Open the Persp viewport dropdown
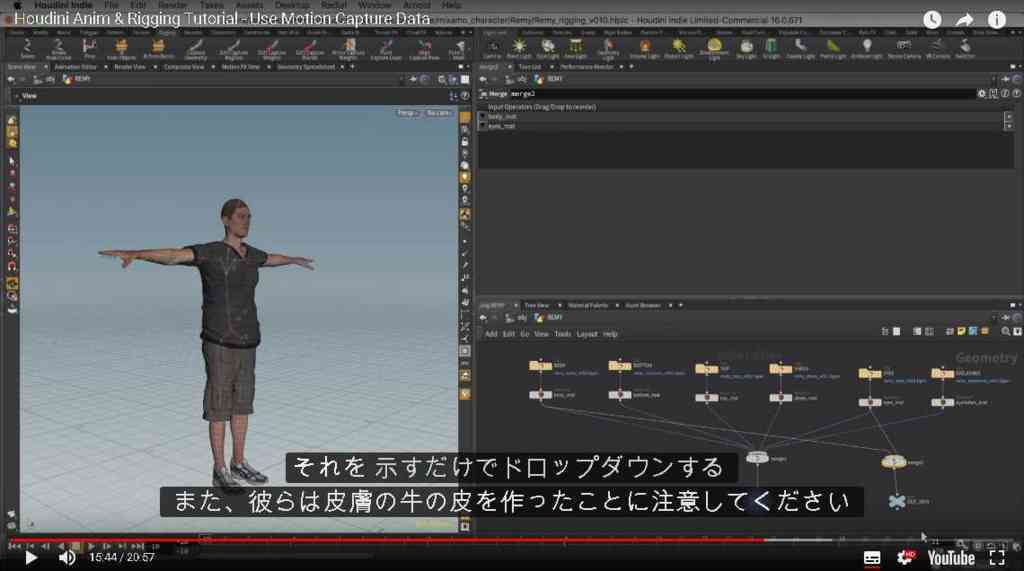Image resolution: width=1024 pixels, height=571 pixels. click(x=407, y=113)
